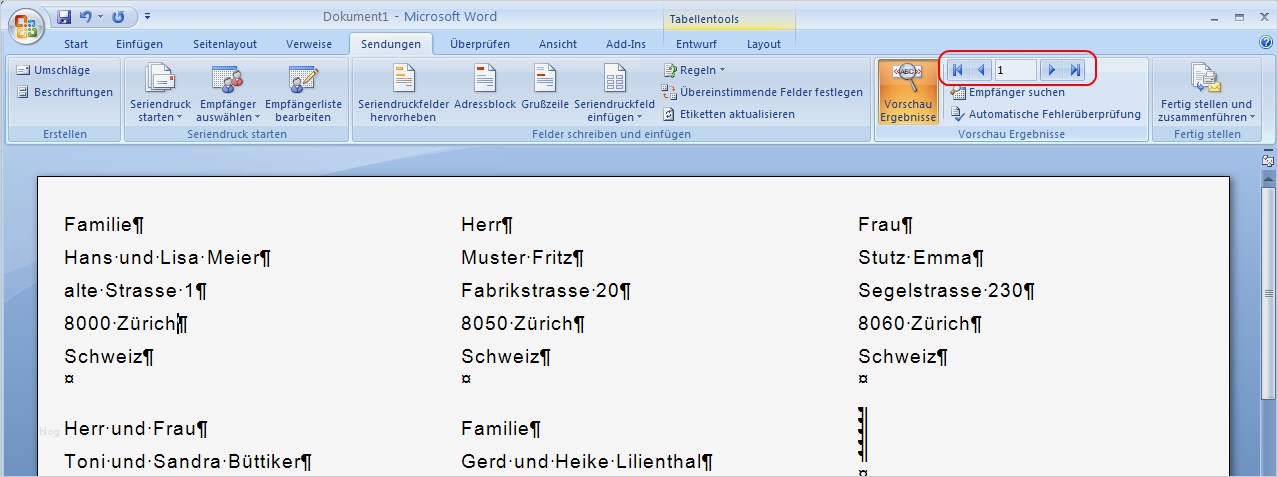Click the text 'Toni und Sandra Büttiker'

pos(182,462)
